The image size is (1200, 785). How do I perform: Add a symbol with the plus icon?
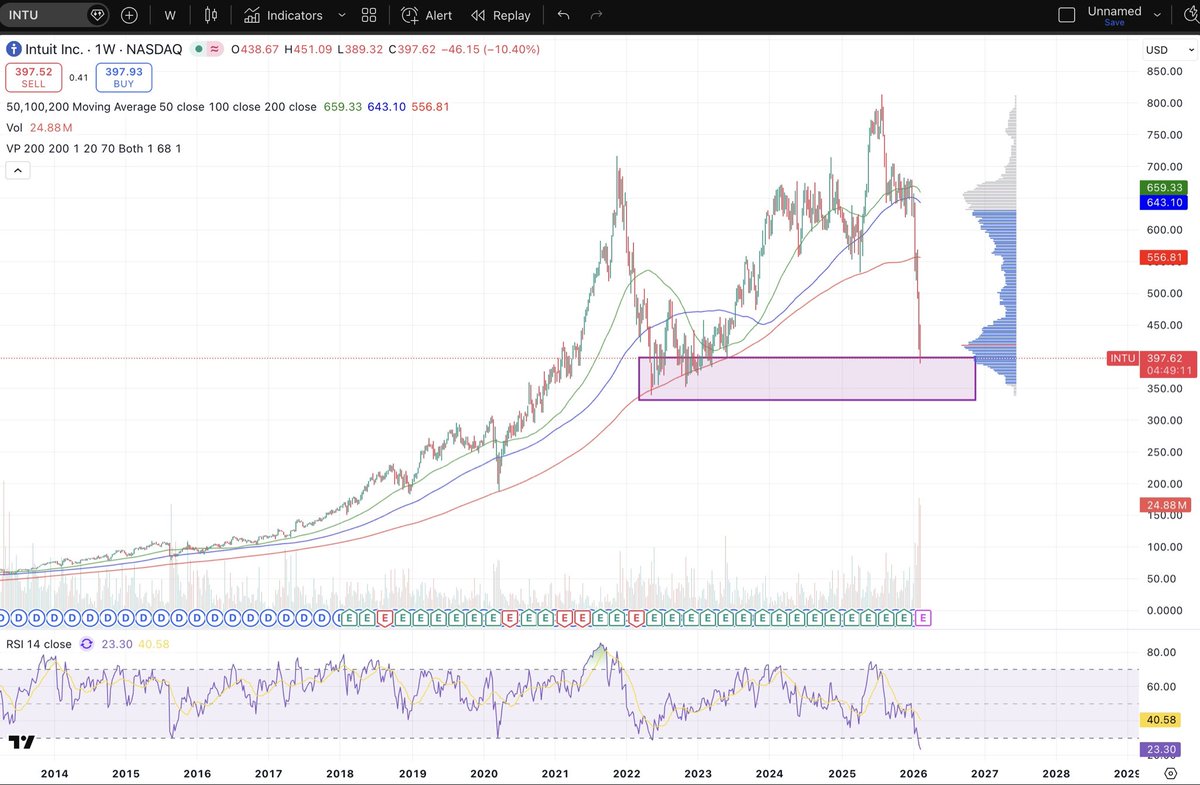click(x=129, y=15)
